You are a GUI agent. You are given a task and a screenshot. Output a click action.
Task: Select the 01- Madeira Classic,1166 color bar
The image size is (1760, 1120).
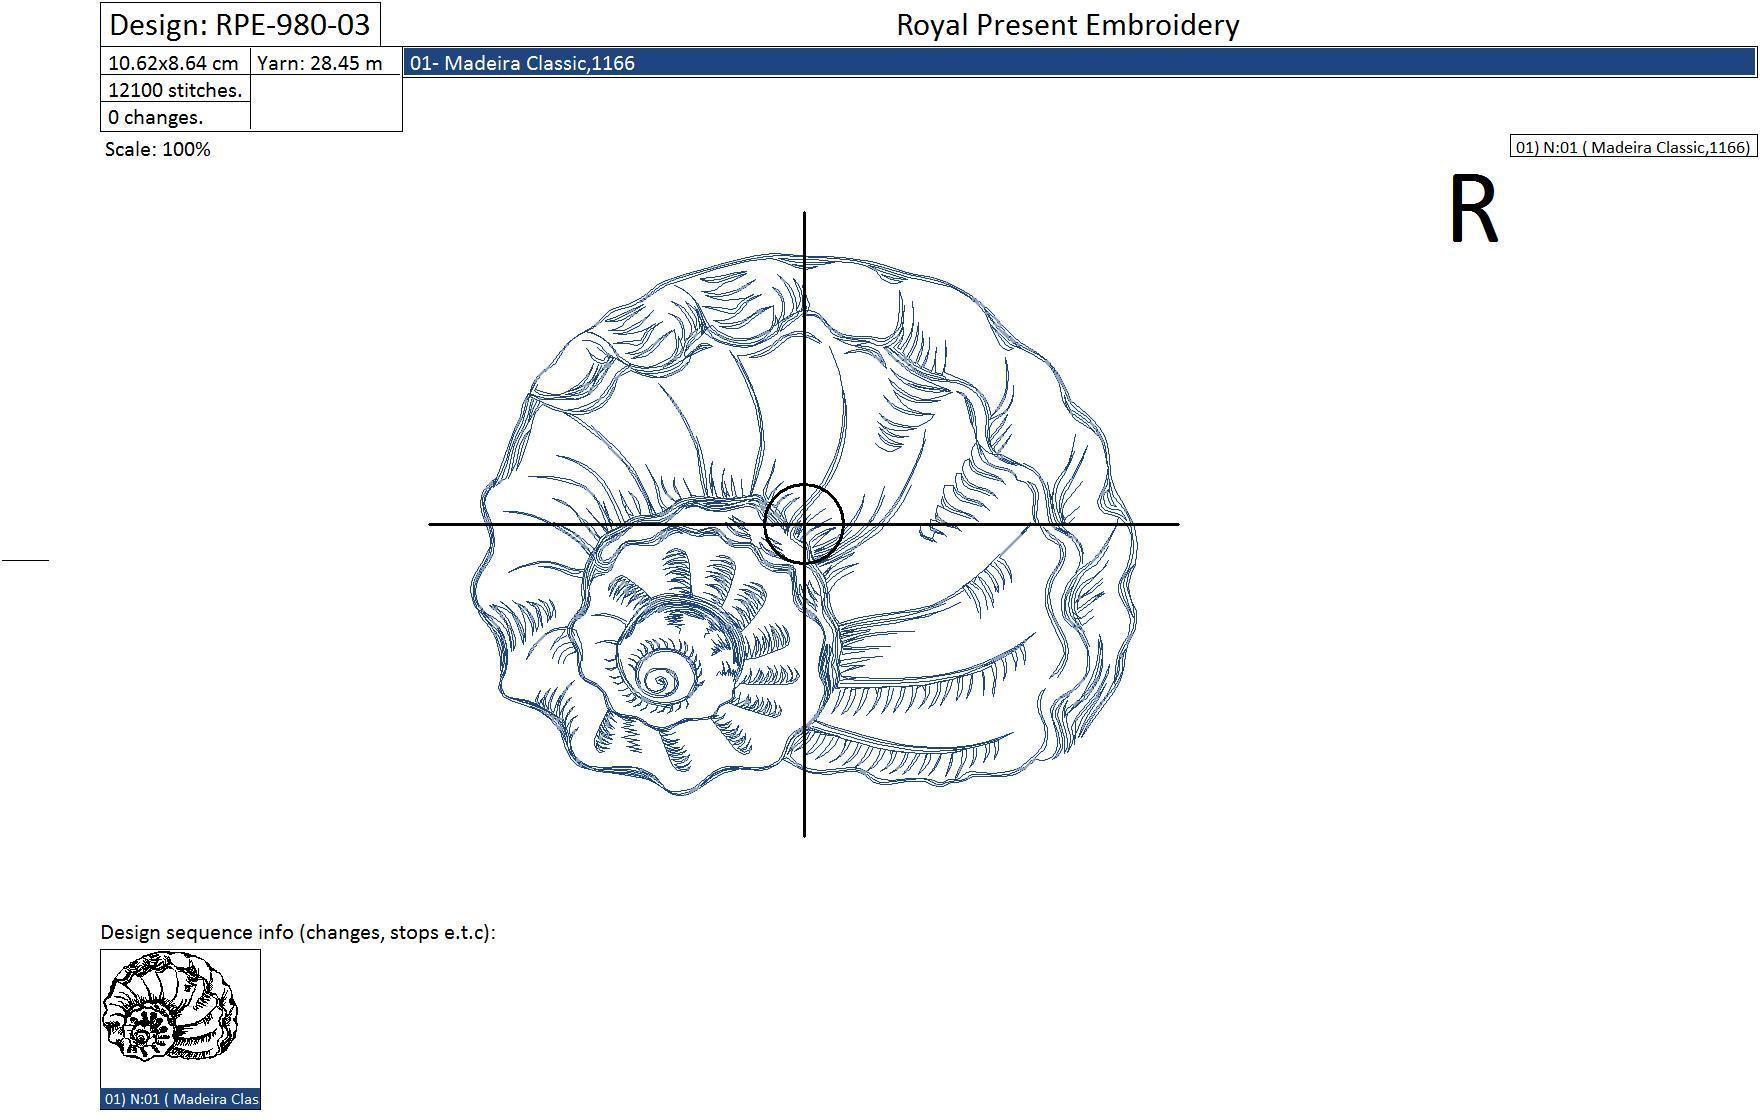coord(1079,62)
